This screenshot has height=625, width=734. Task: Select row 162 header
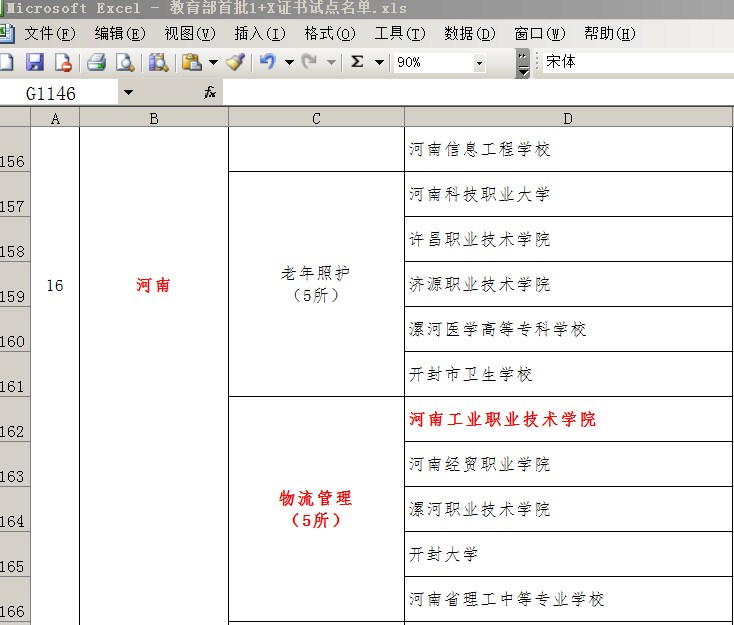coord(14,420)
